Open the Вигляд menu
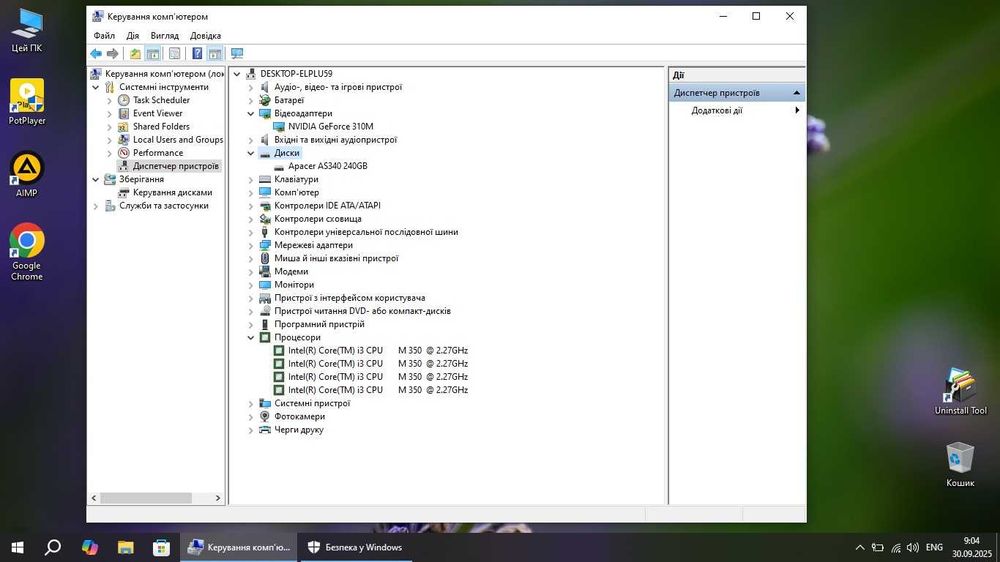The height and width of the screenshot is (562, 1000). point(165,36)
